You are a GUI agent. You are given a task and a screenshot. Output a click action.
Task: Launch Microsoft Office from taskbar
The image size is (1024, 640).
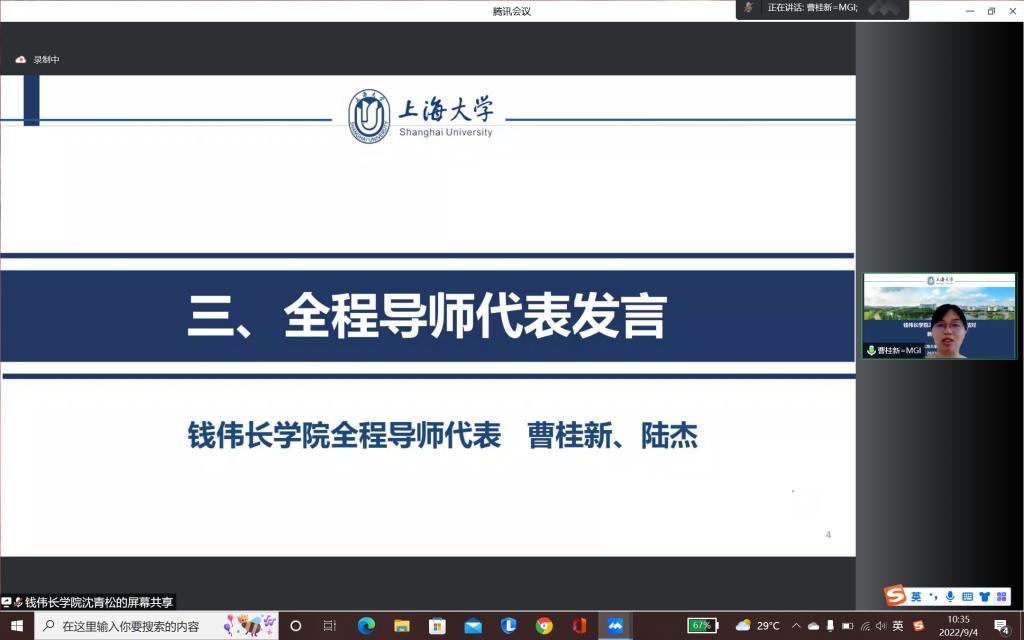point(579,626)
